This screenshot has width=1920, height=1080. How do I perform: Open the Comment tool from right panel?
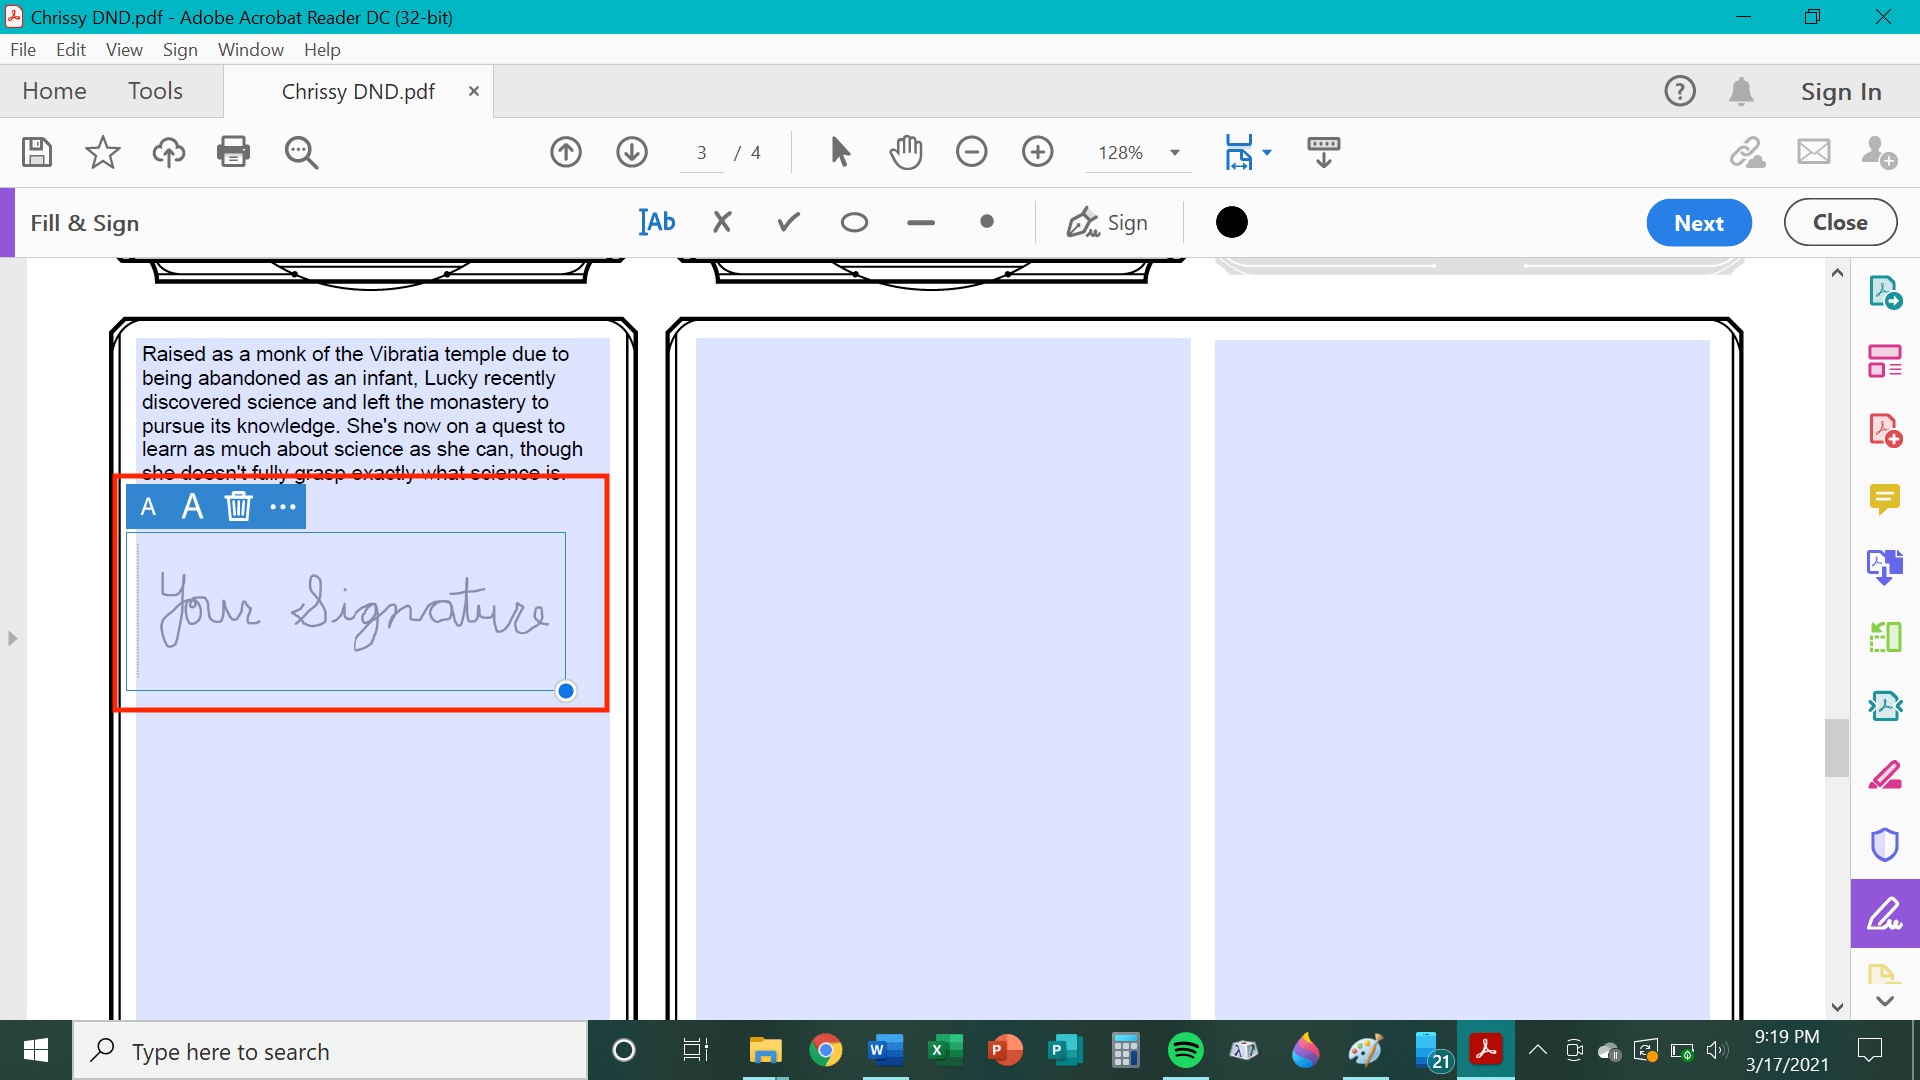pyautogui.click(x=1884, y=499)
